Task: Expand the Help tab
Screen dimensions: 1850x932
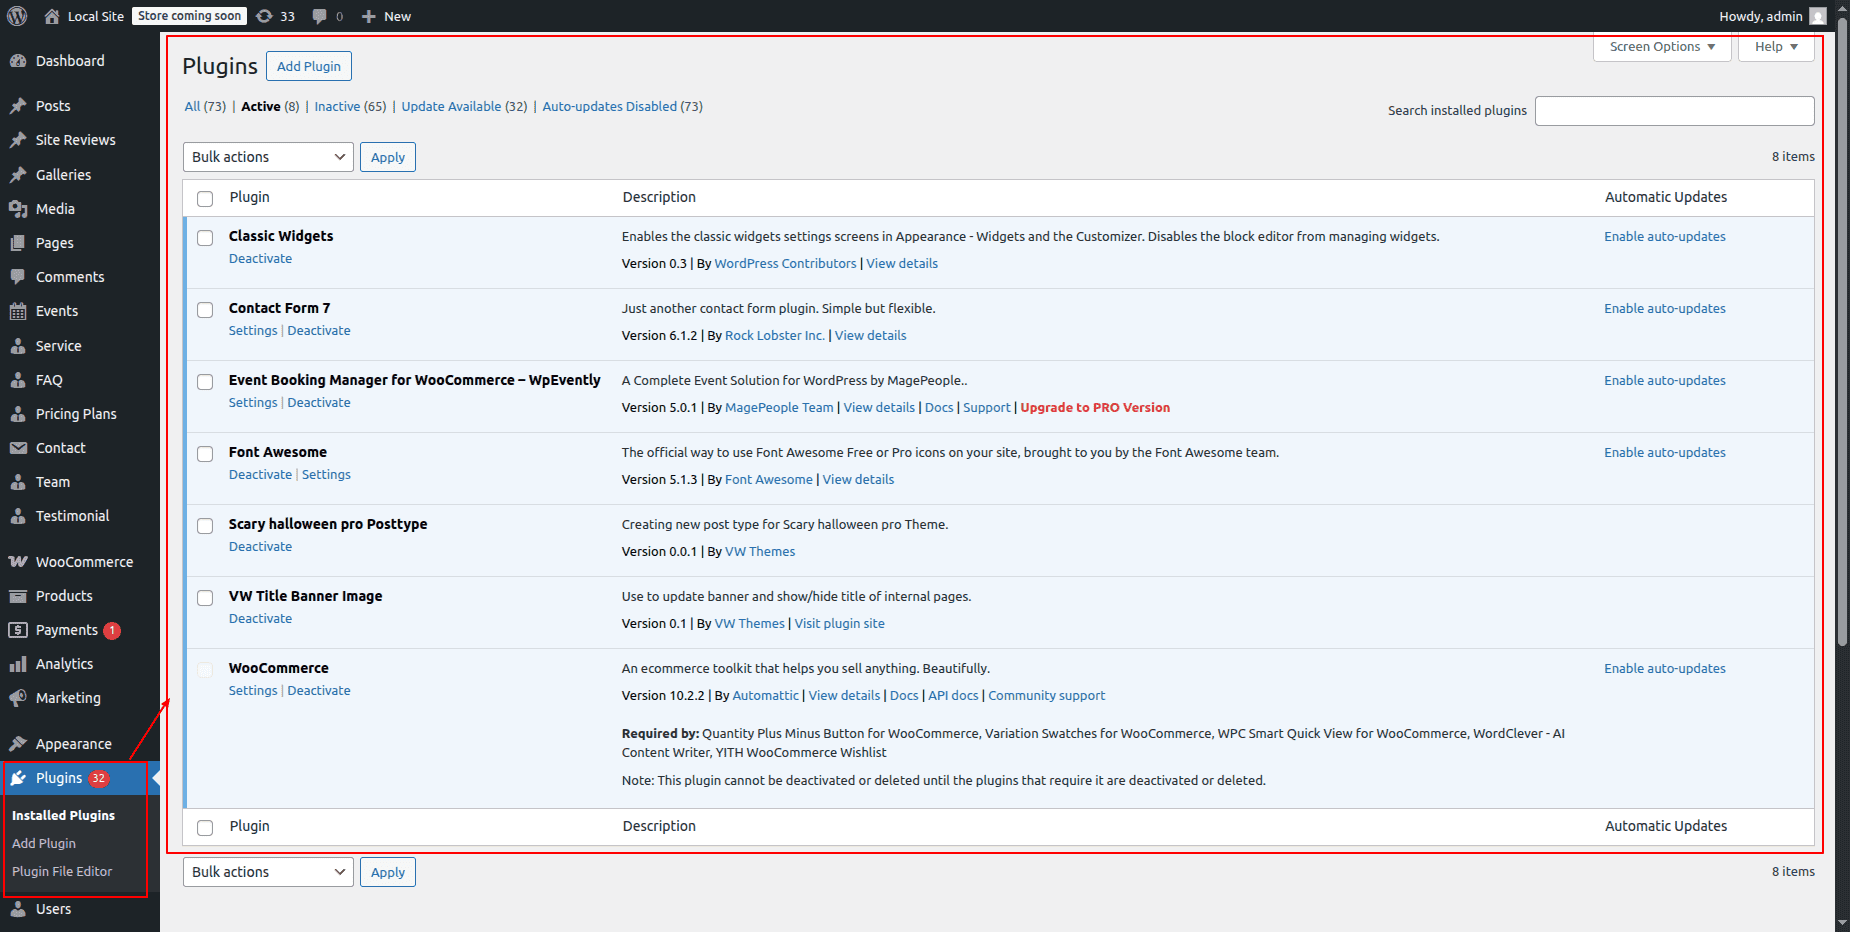Action: pyautogui.click(x=1775, y=47)
